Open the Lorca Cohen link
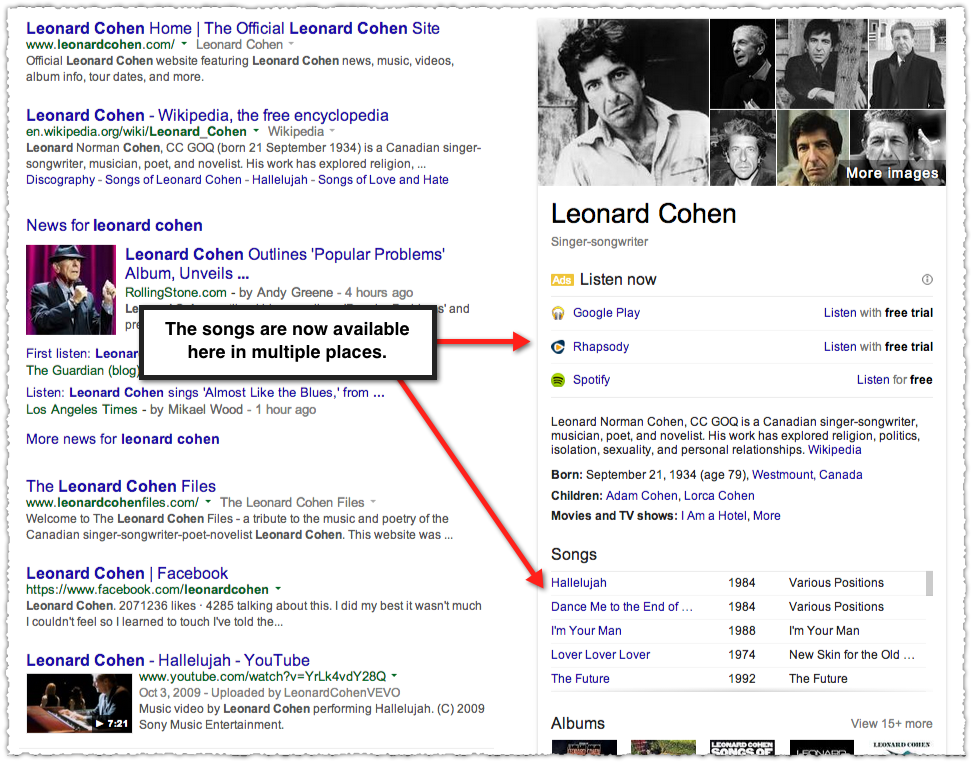 pos(719,496)
